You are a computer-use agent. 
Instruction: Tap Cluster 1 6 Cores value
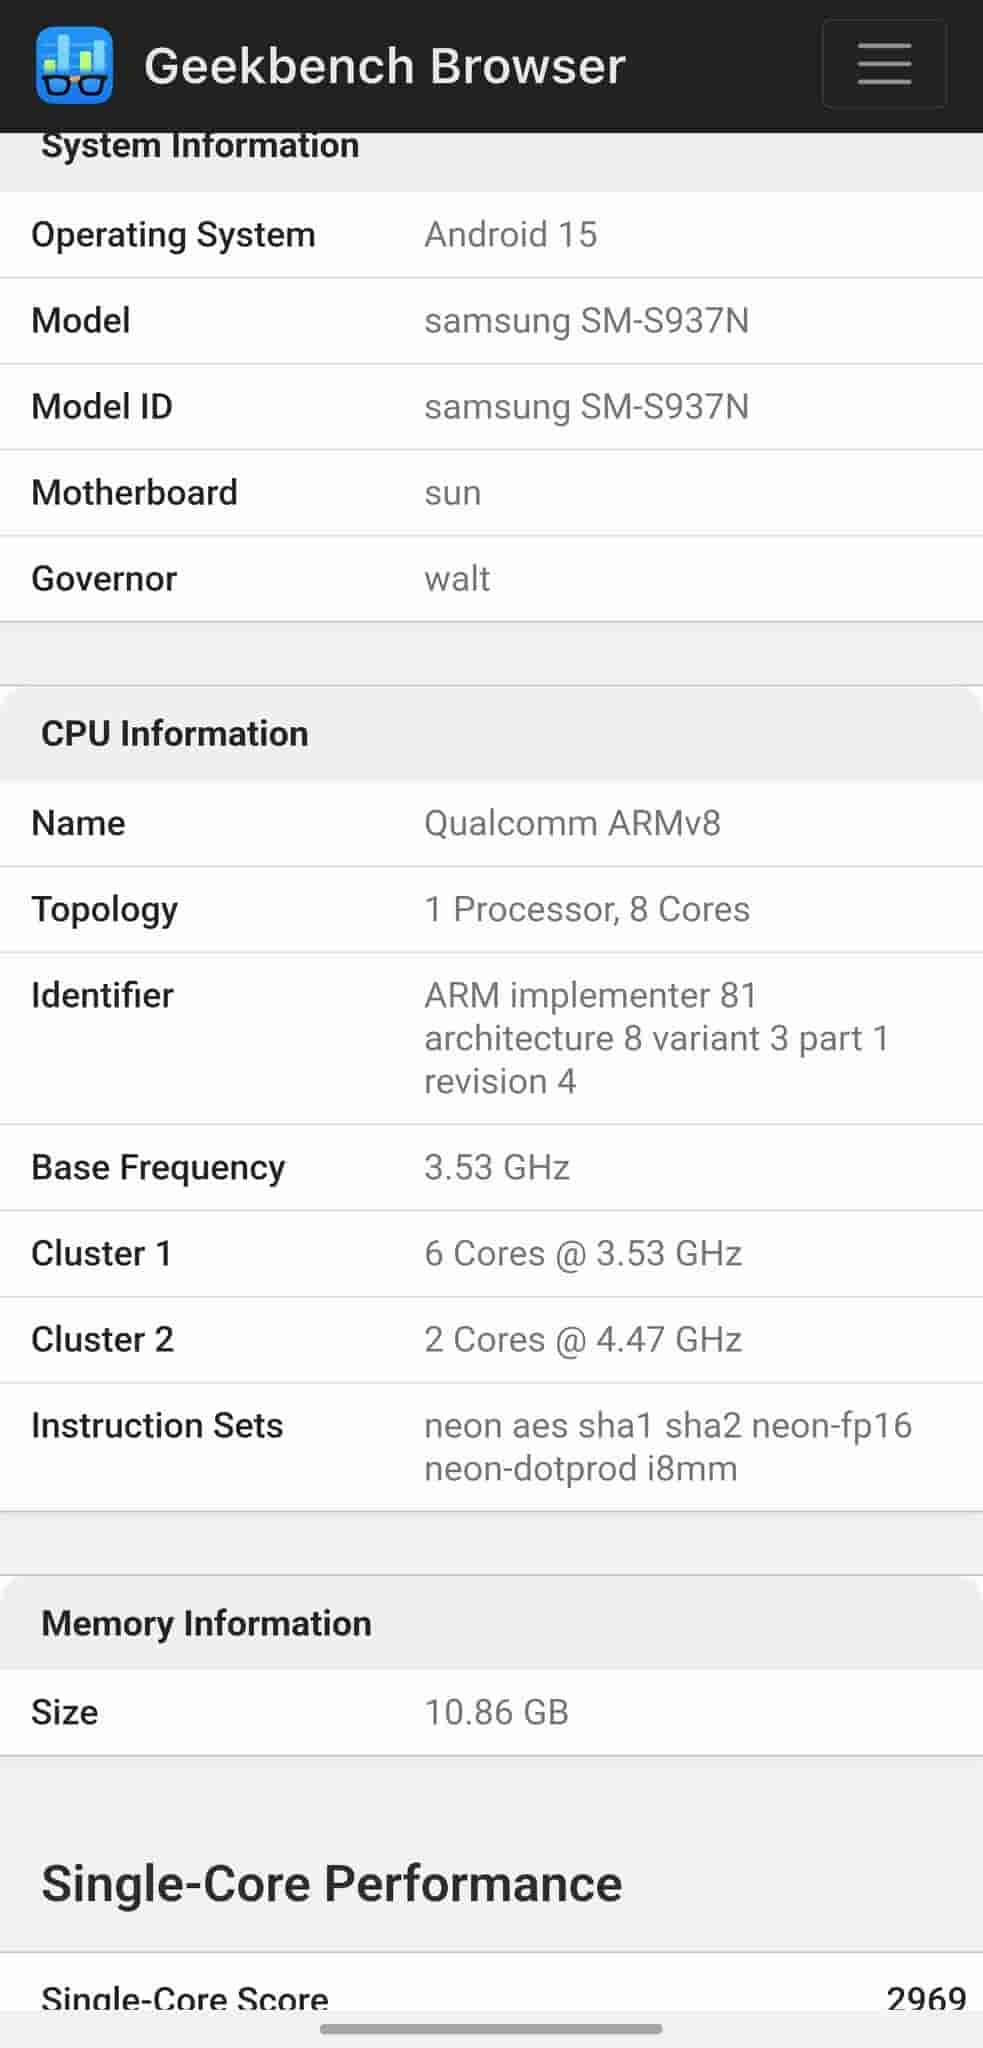tap(583, 1253)
